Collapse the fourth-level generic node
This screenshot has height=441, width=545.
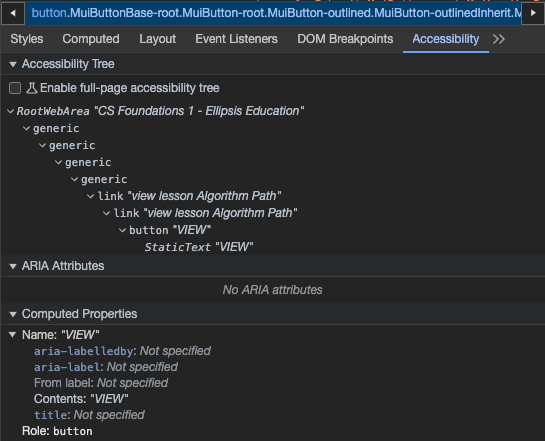click(x=74, y=179)
